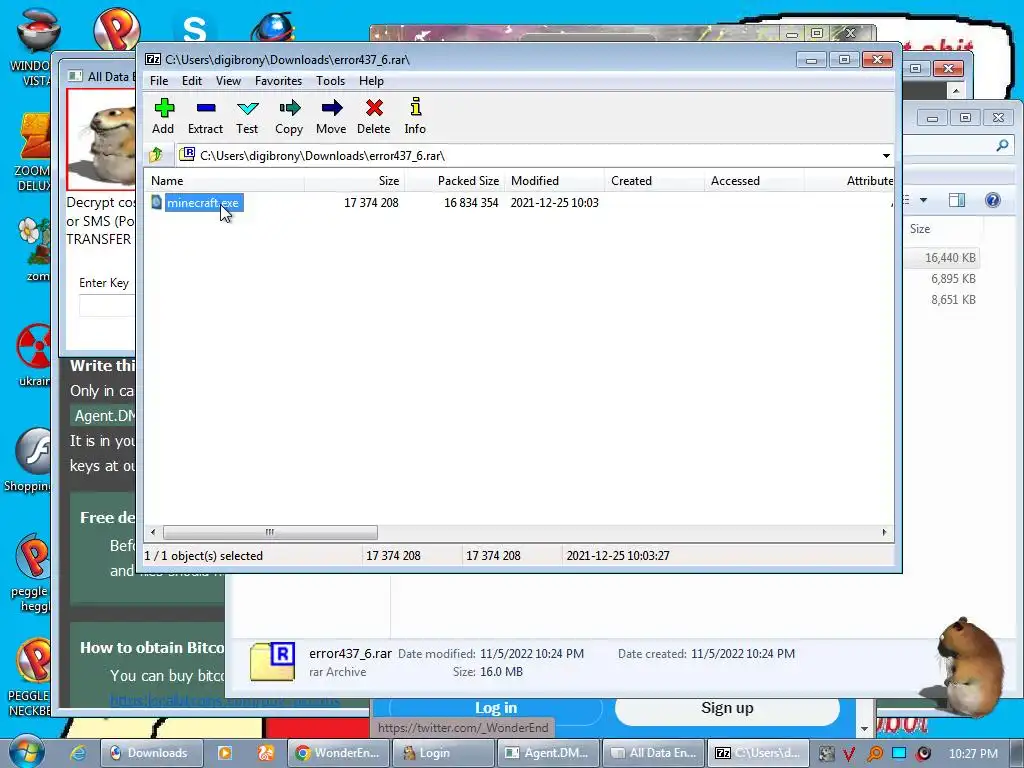Click the taskbar clock showing 10:27 PM
The image size is (1024, 768).
[972, 753]
